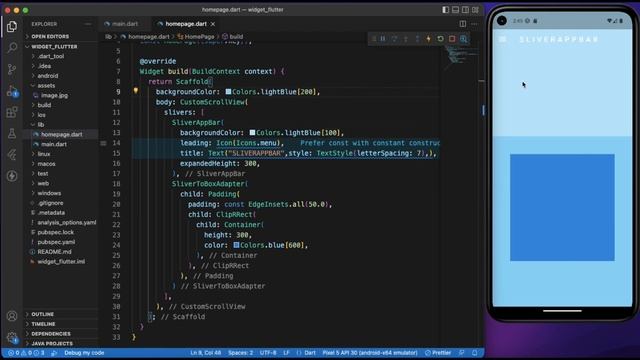Viewport: 640px width, 360px height.
Task: Click Ln 9, Col 48 cursor position
Action: [x=205, y=353]
